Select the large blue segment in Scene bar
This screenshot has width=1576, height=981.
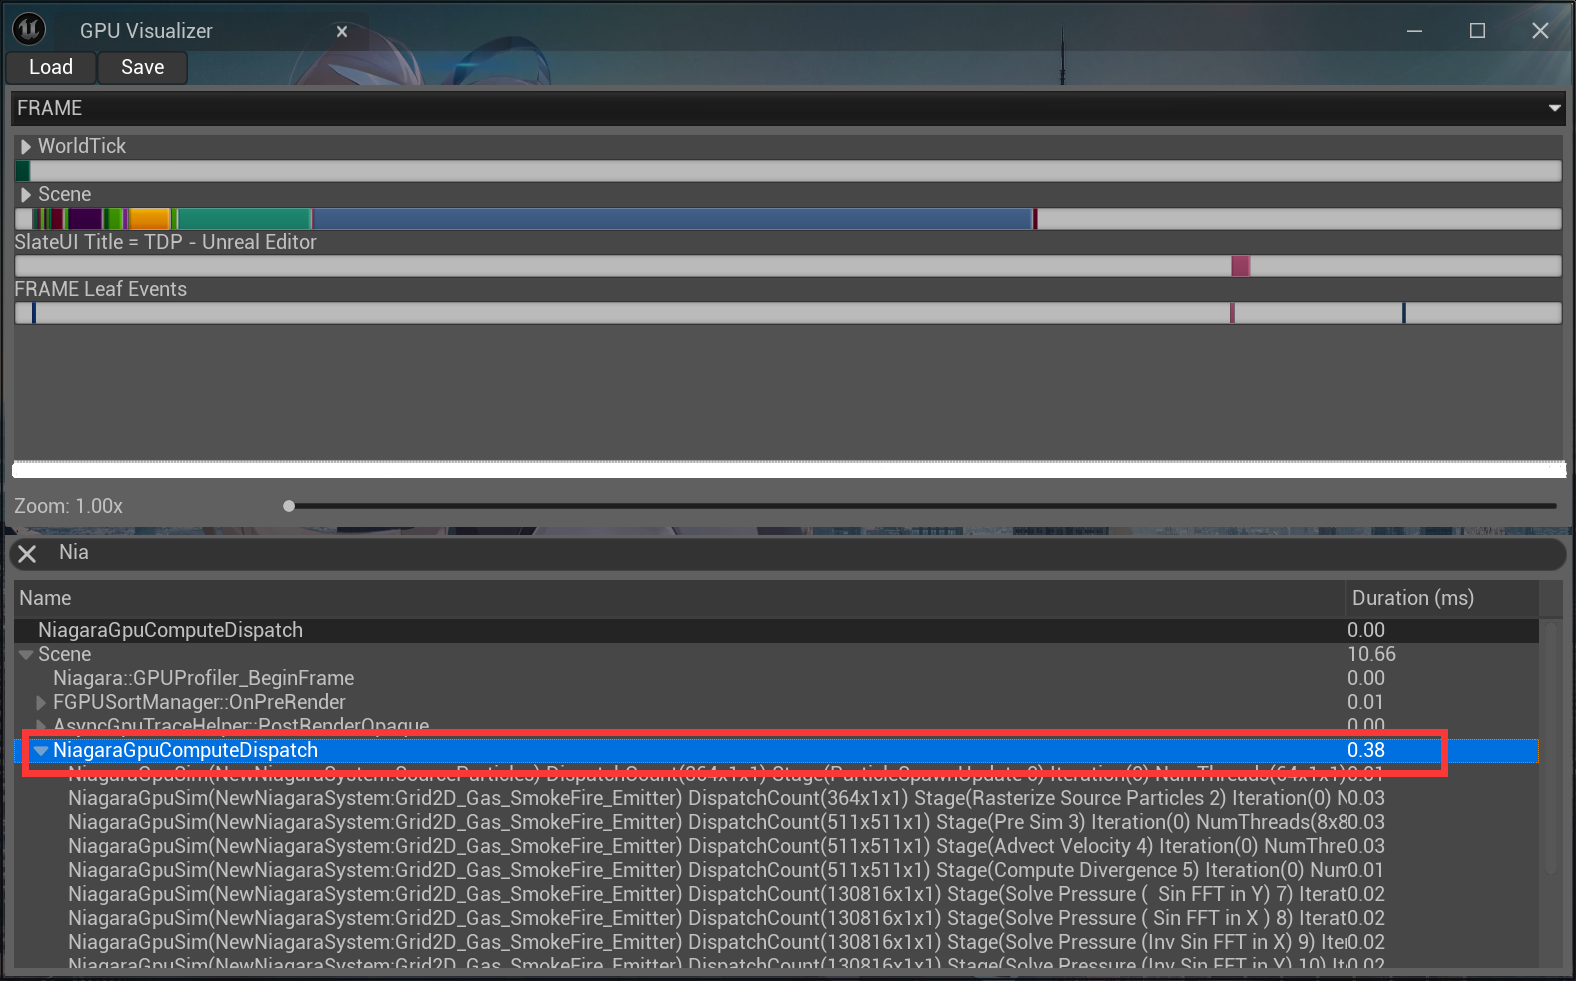click(672, 219)
